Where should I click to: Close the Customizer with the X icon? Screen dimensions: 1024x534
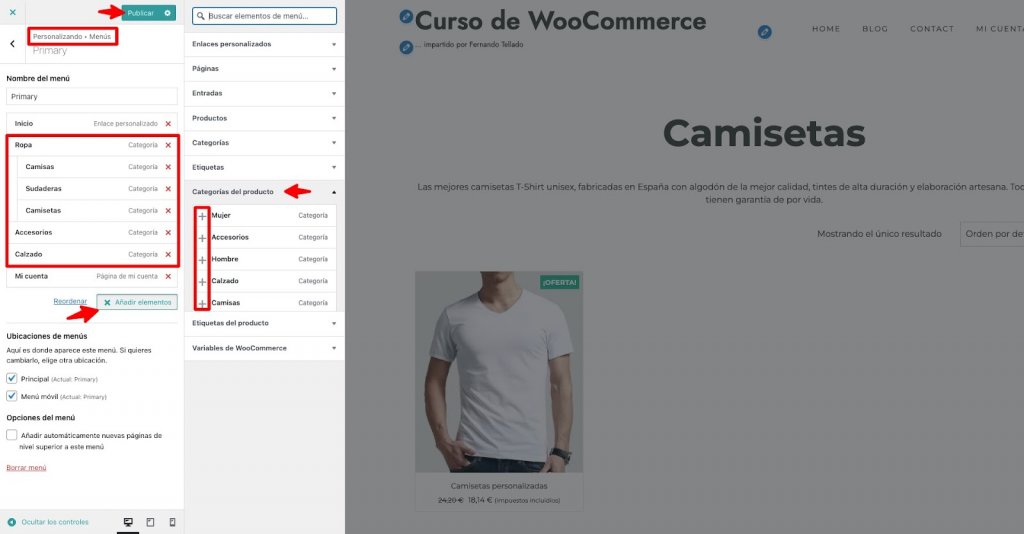coord(12,12)
